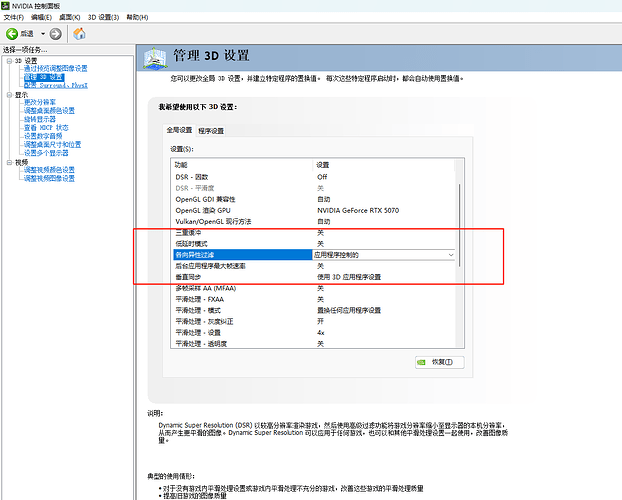622x500 pixels.
Task: Open the 3D 设置(3) menu
Action: (x=103, y=17)
